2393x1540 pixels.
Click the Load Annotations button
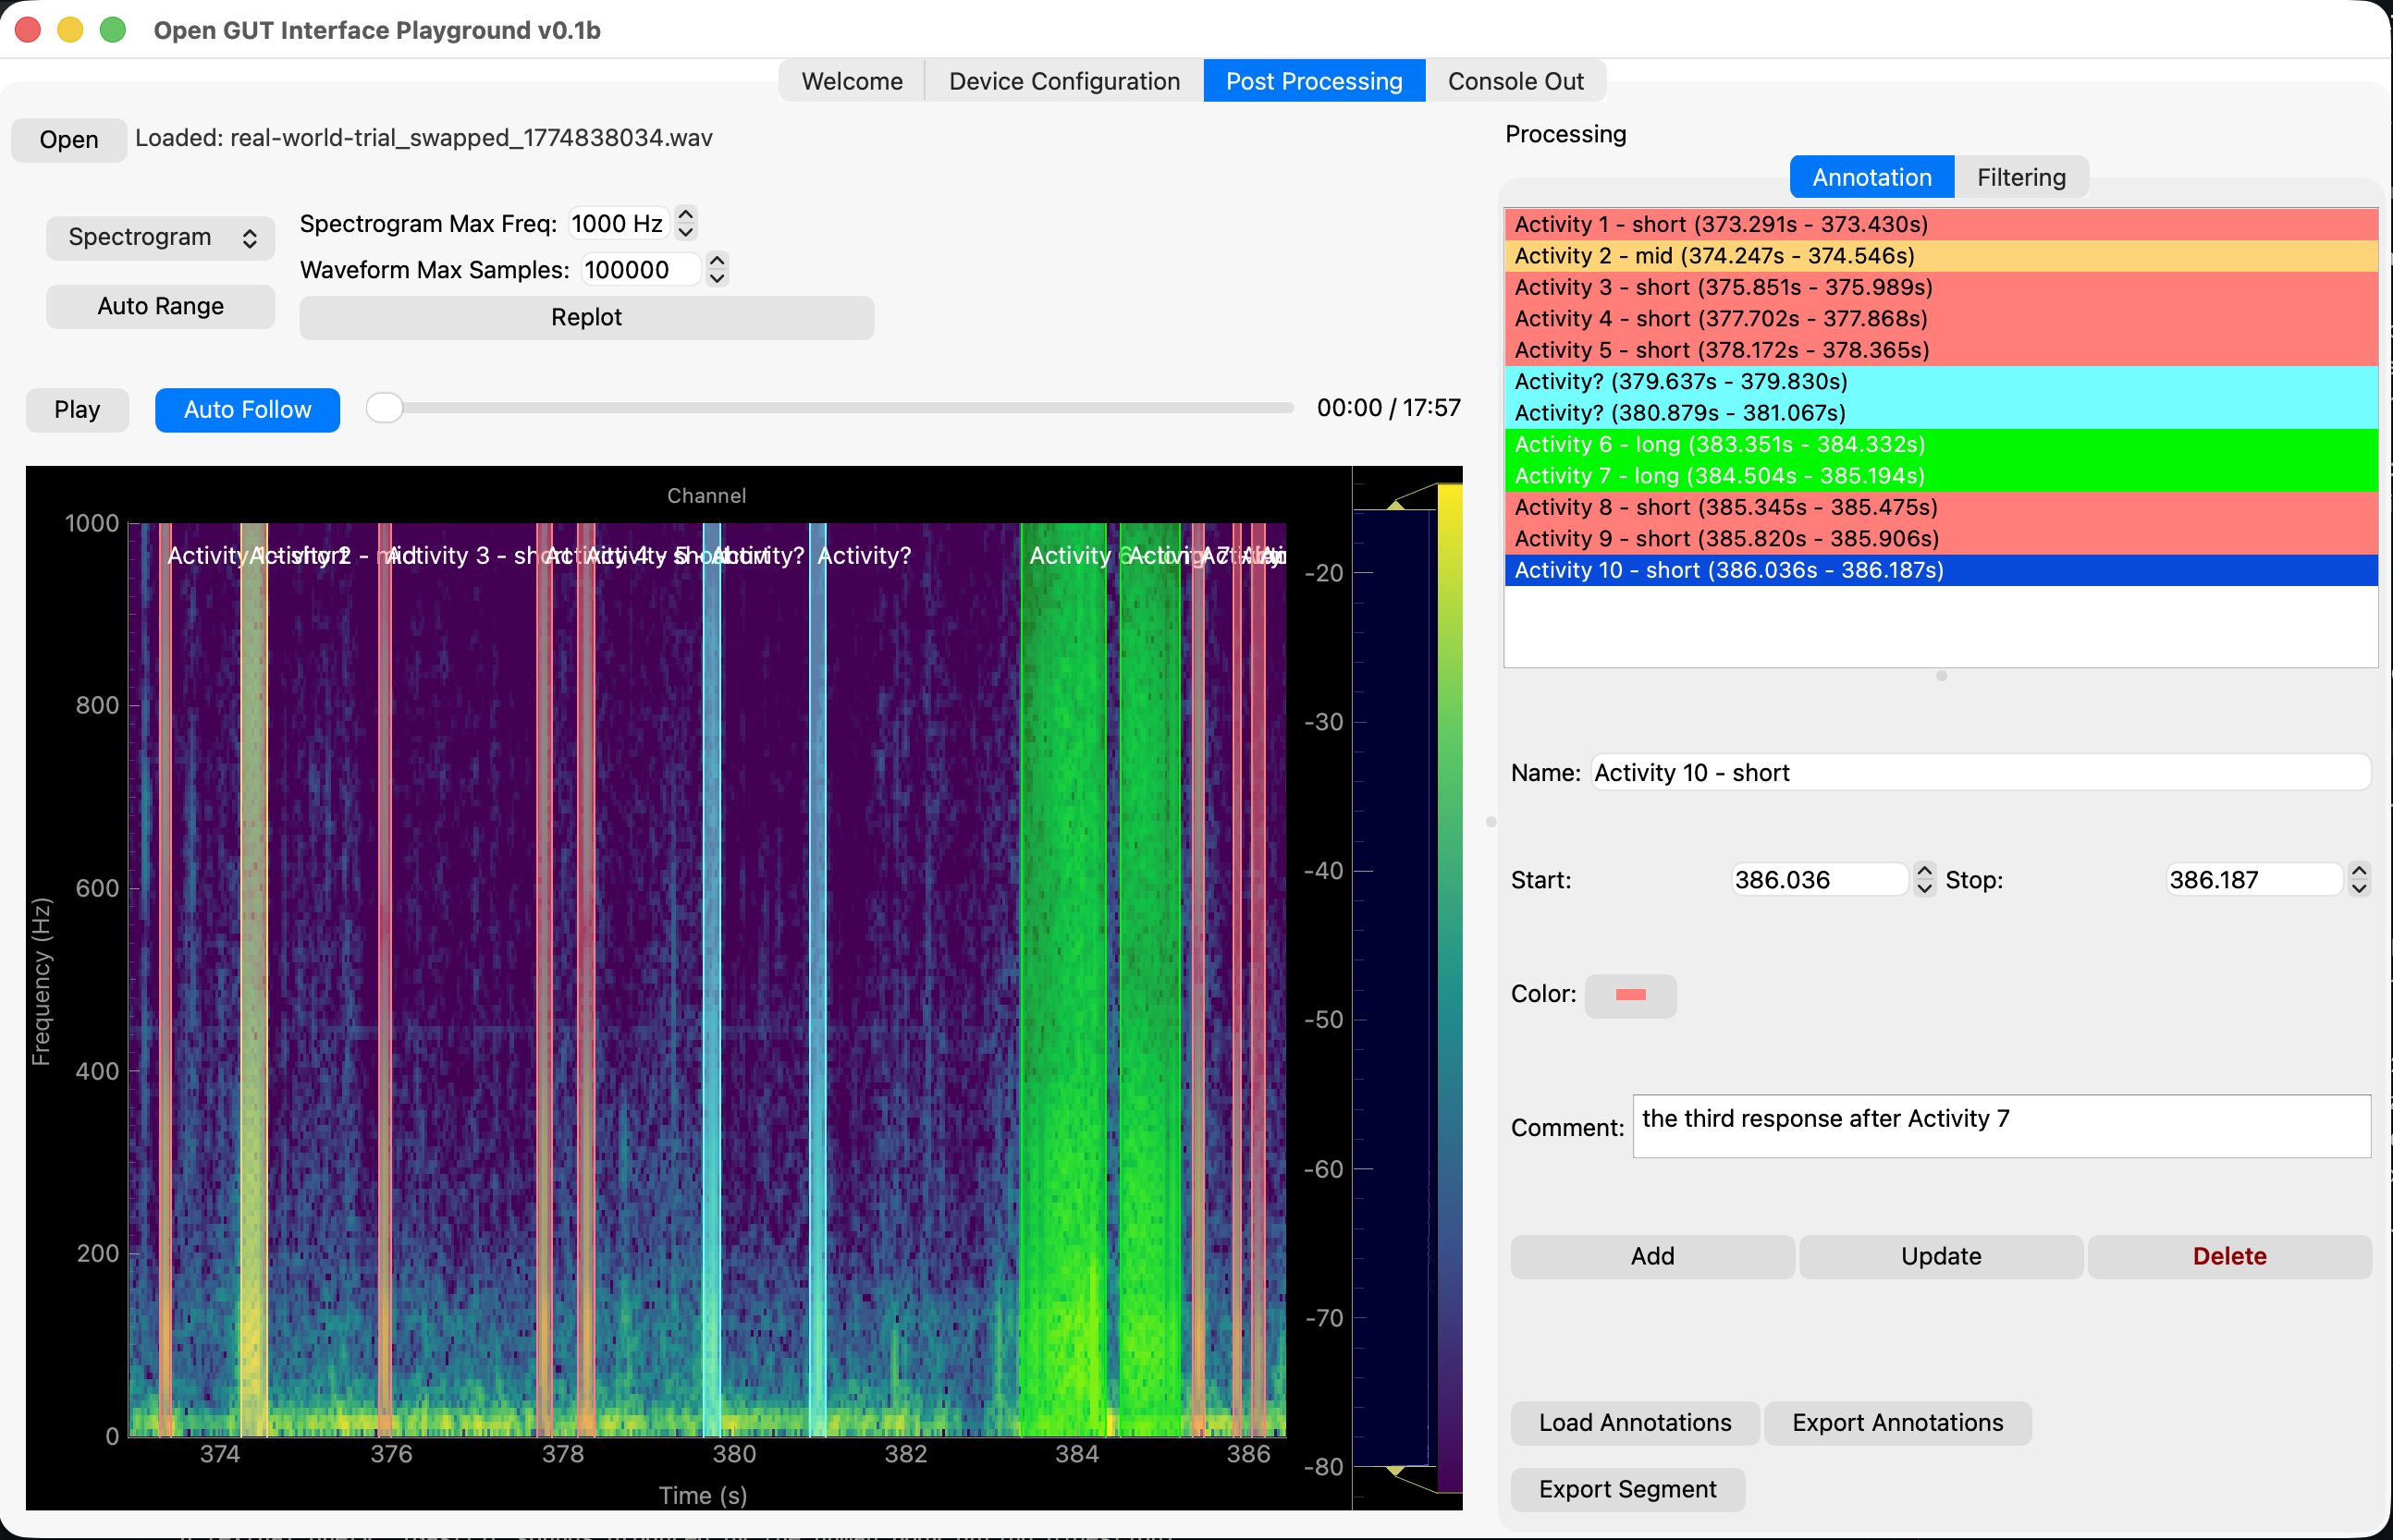(1635, 1423)
